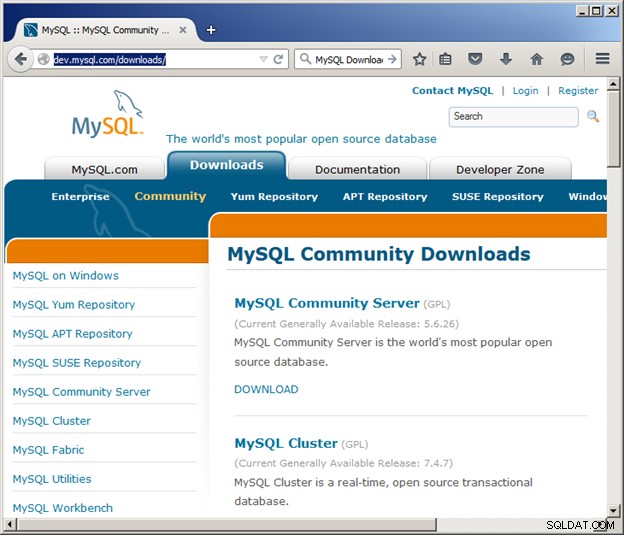Reload the page with the refresh icon
Screen dimensions: 624x535
point(278,59)
